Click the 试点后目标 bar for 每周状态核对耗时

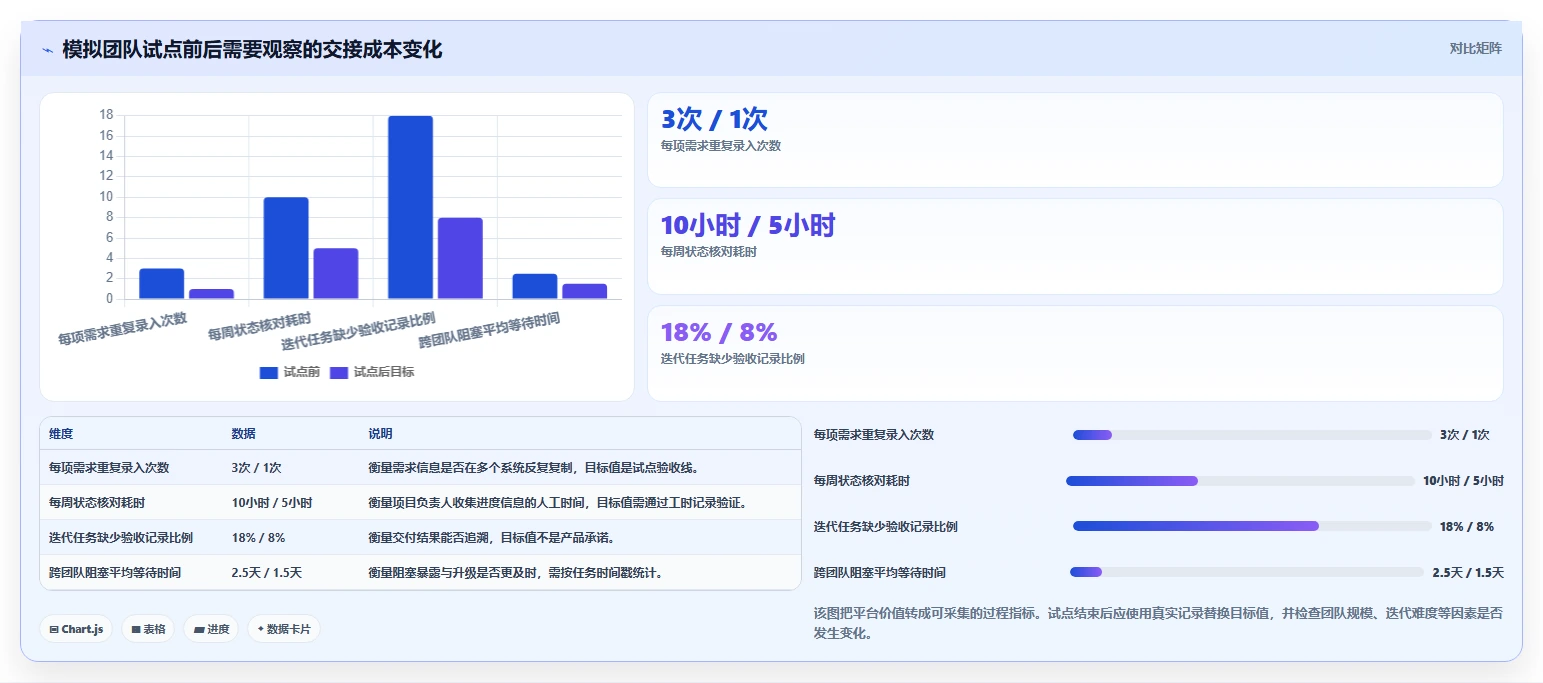click(336, 274)
